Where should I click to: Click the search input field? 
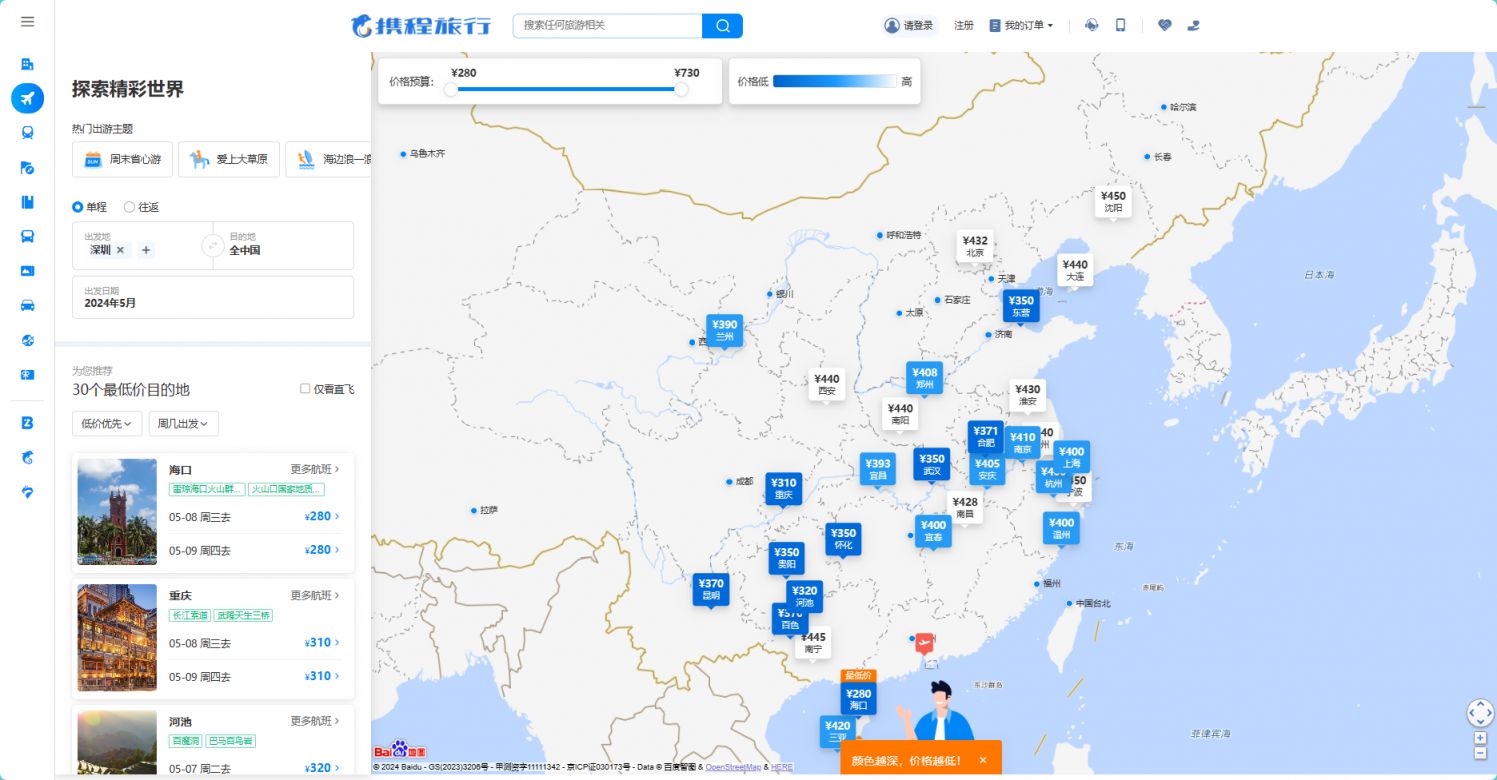[x=607, y=25]
